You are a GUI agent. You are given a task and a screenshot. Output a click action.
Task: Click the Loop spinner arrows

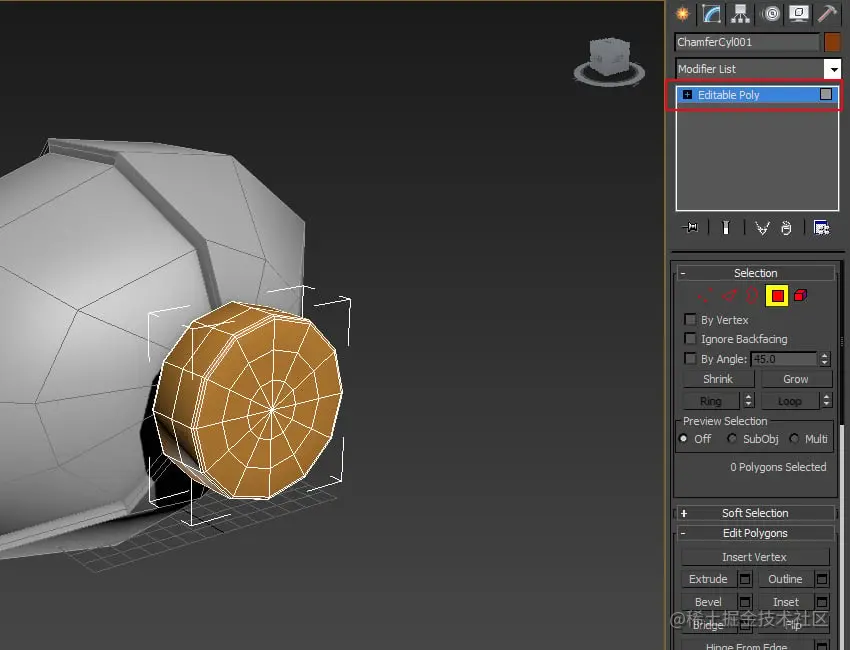(826, 401)
